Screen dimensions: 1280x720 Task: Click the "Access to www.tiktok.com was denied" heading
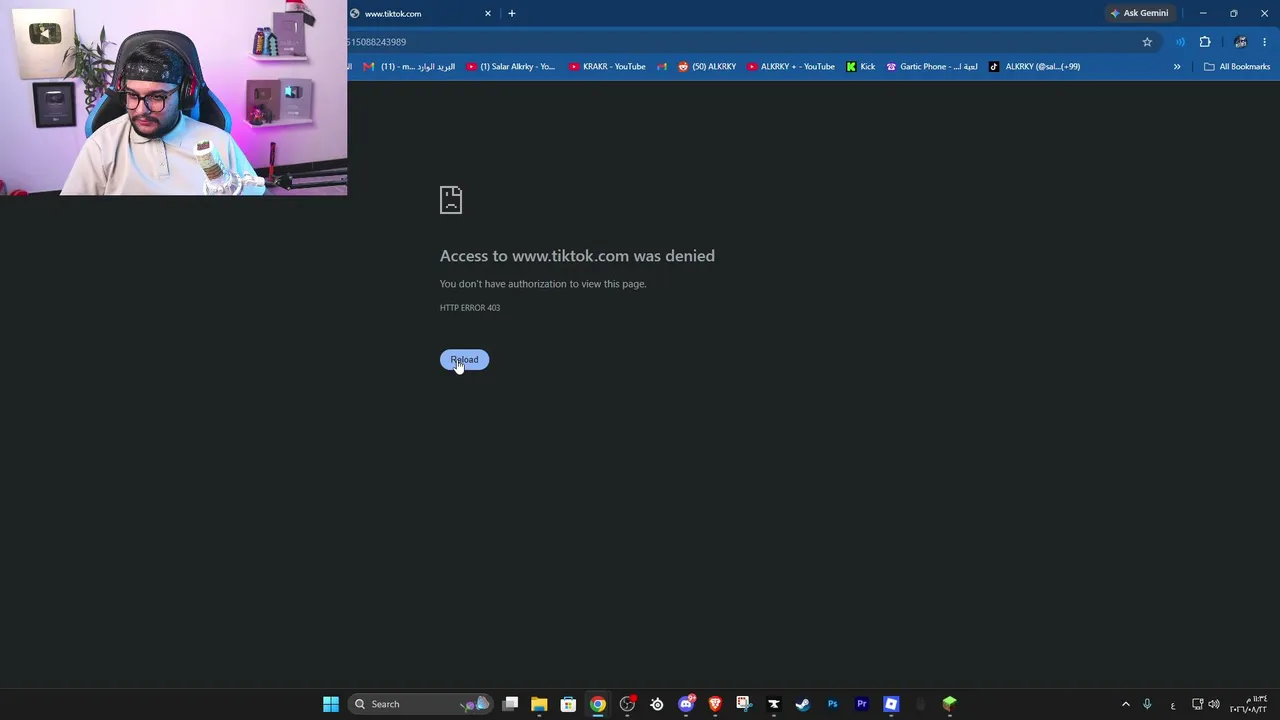tap(577, 256)
